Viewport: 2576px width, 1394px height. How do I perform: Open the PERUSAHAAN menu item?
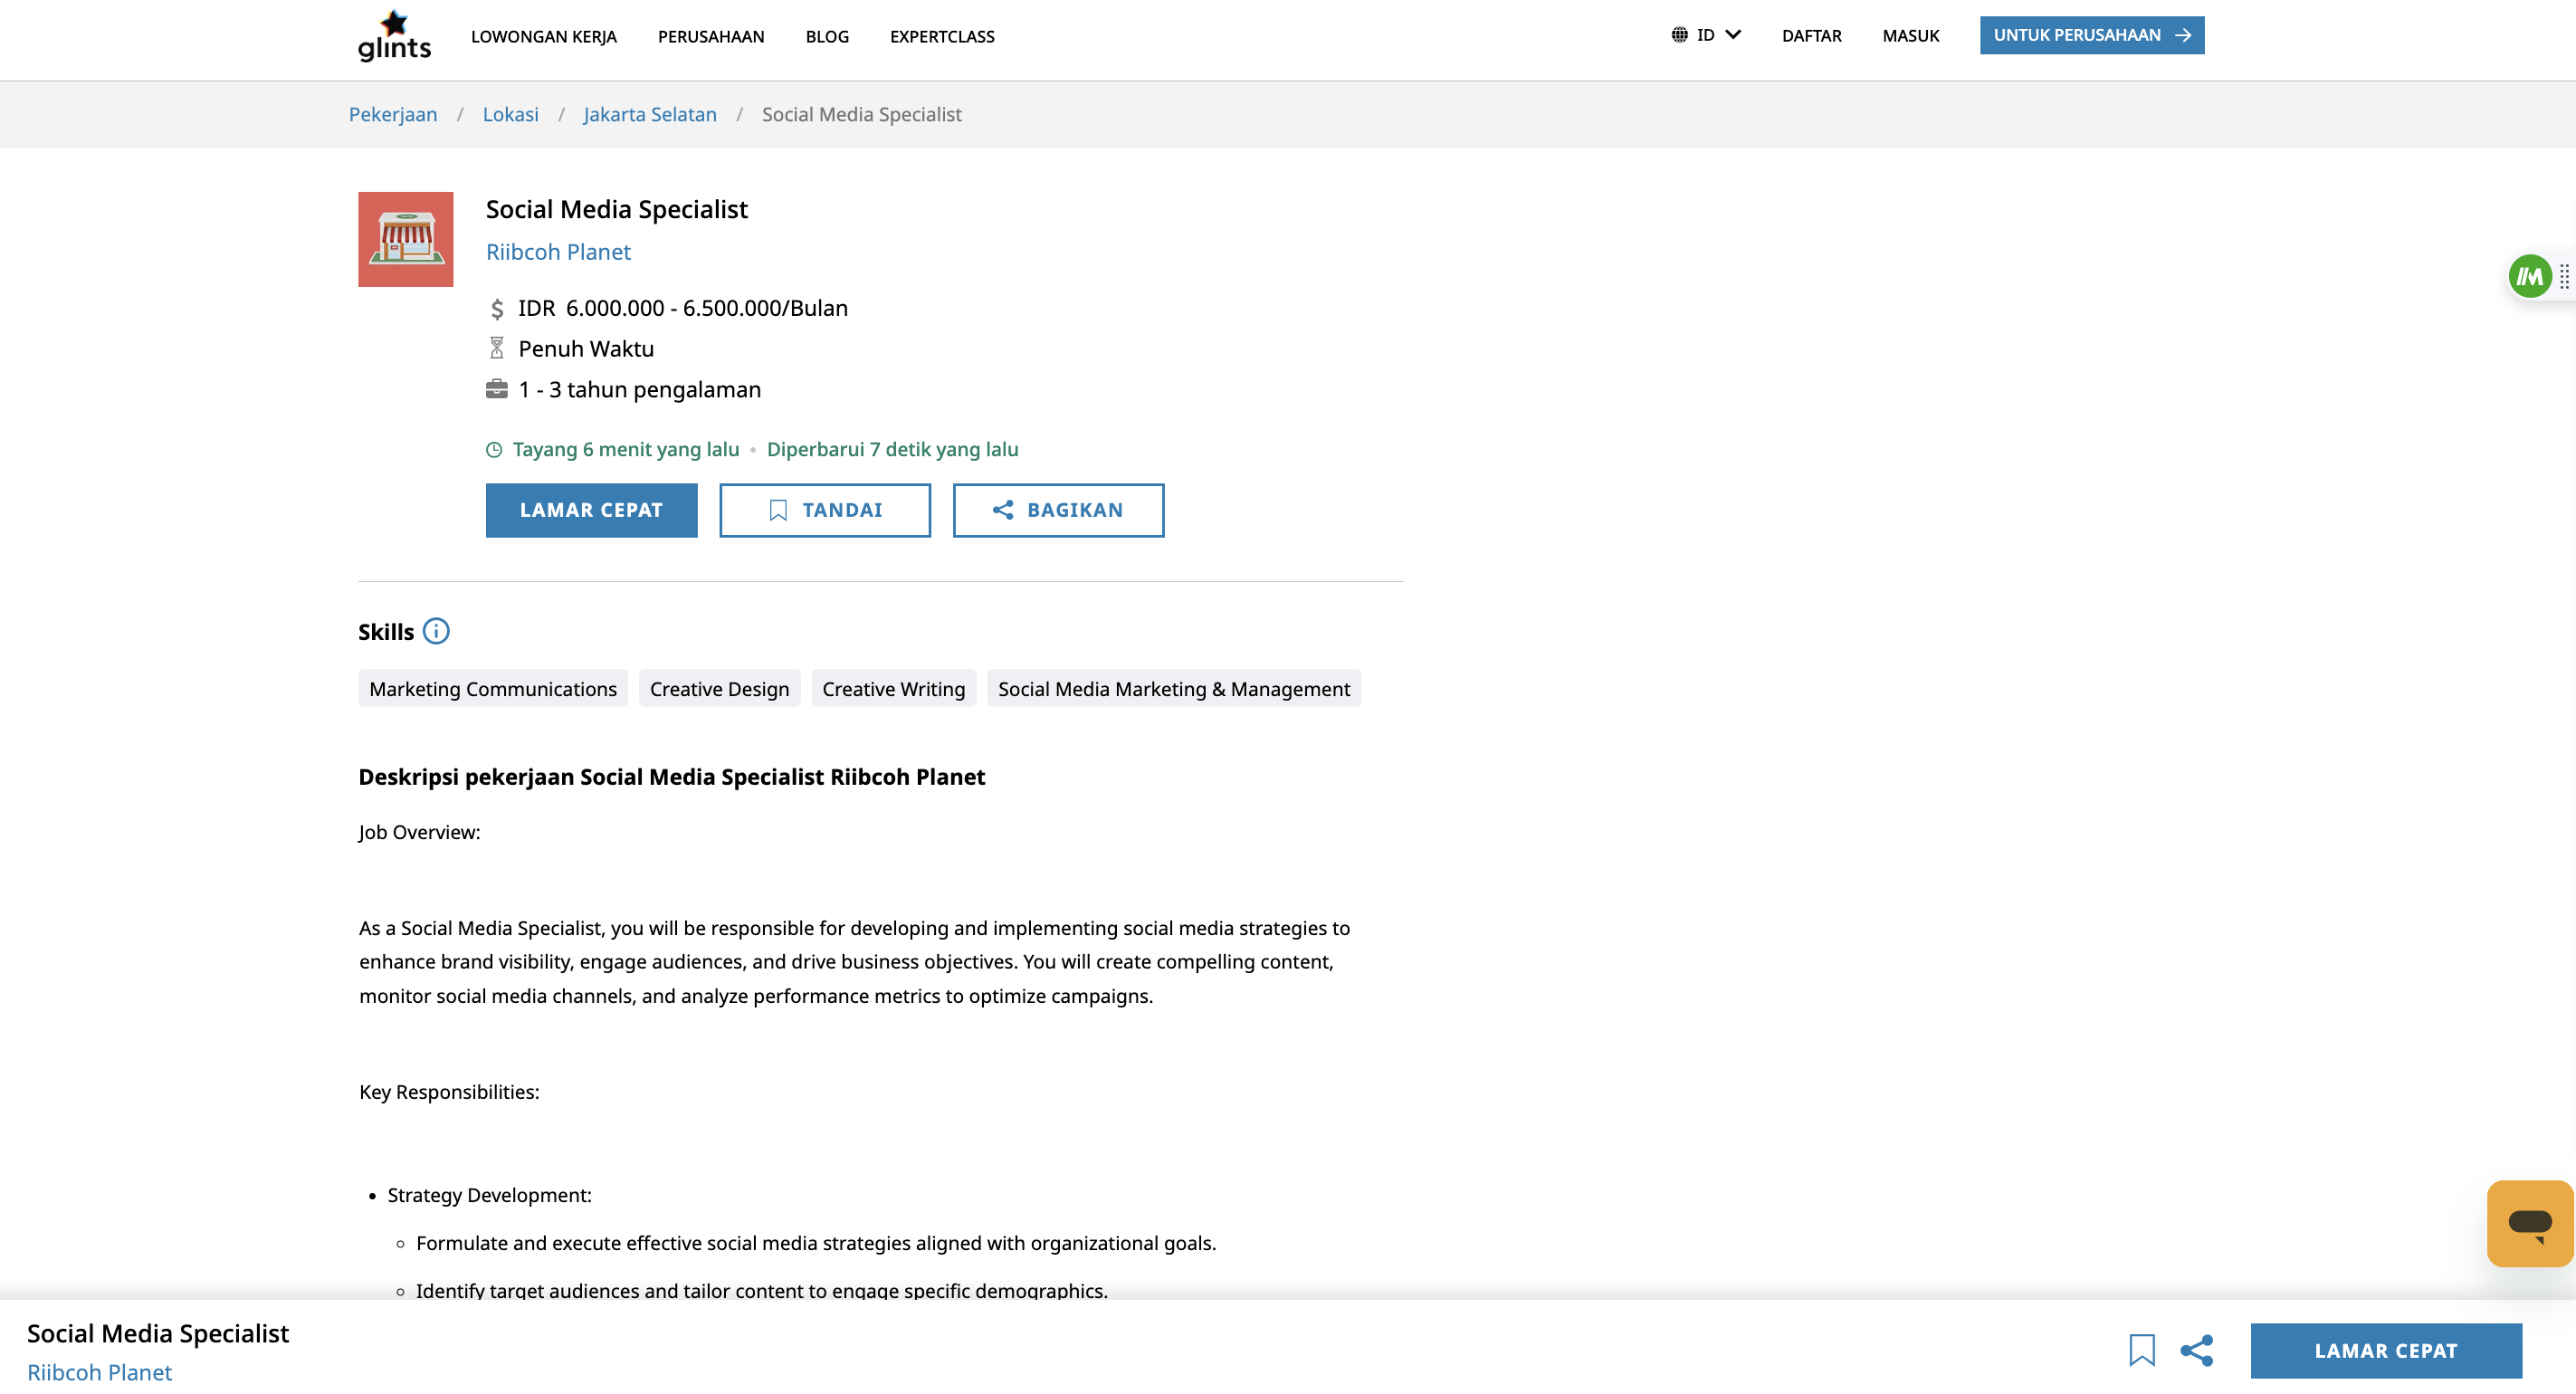[710, 37]
